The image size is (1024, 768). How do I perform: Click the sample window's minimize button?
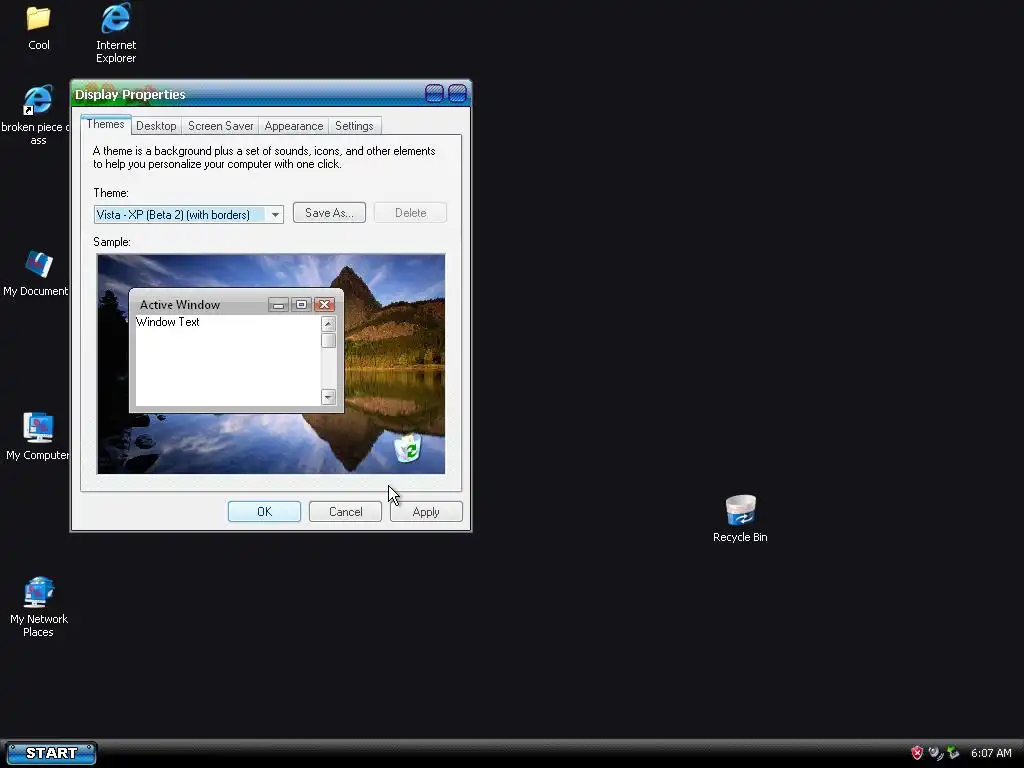point(278,304)
